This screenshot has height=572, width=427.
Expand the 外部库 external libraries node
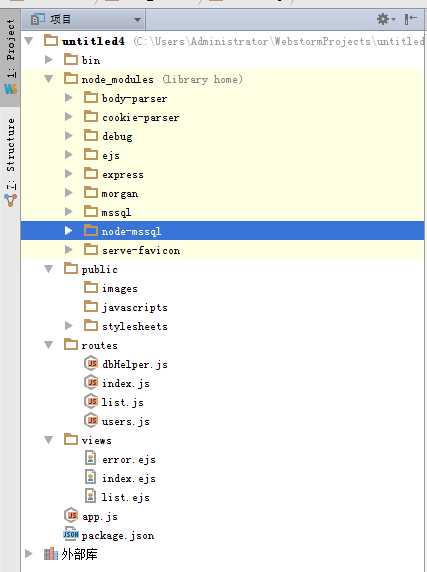pos(28,554)
